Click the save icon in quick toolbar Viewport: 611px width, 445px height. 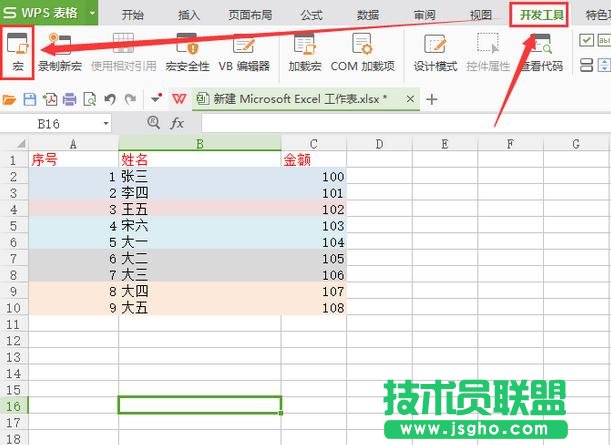point(30,99)
